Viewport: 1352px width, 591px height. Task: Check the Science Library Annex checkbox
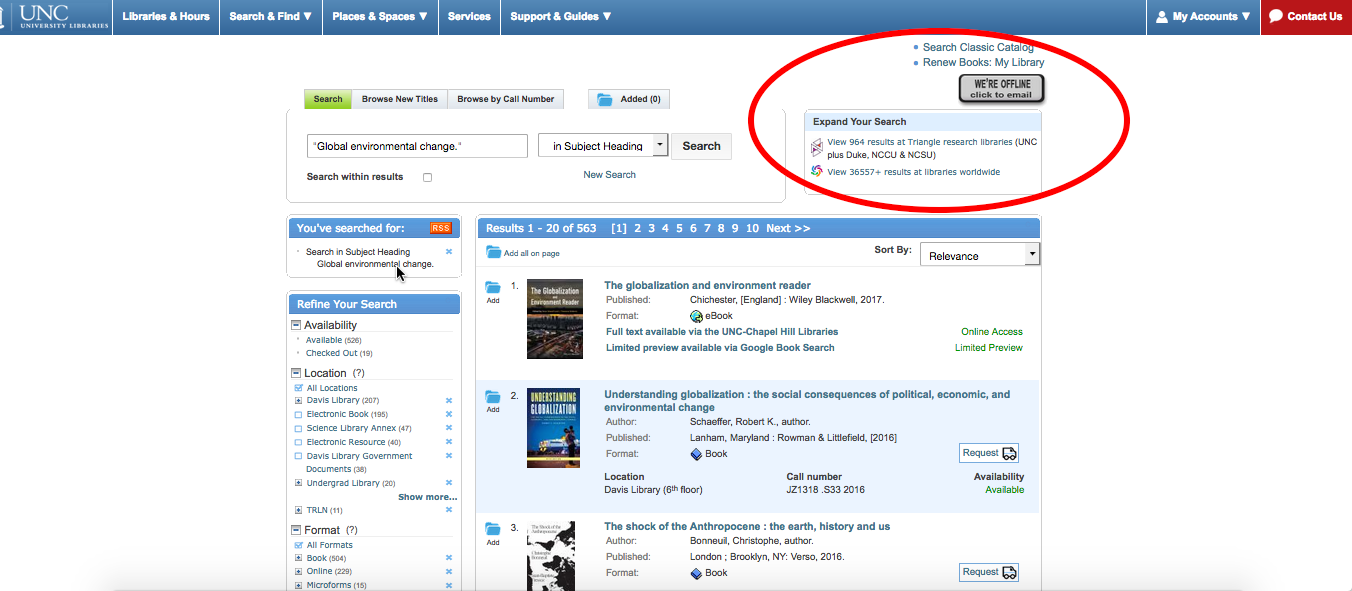299,428
